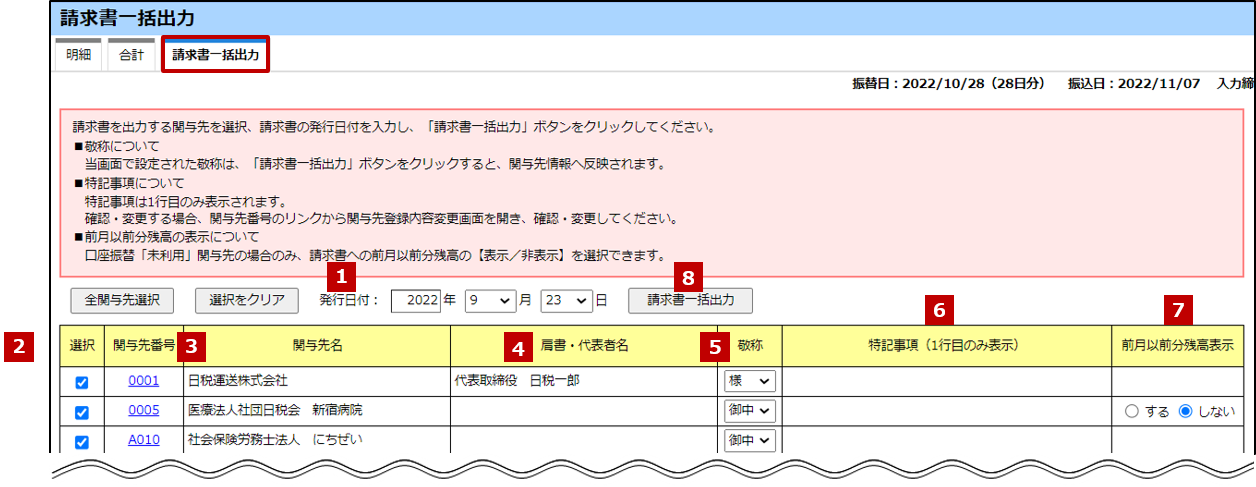Screen dimensions: 1256x487
Task: Toggle the checkbox for client A010
Action: [81, 440]
